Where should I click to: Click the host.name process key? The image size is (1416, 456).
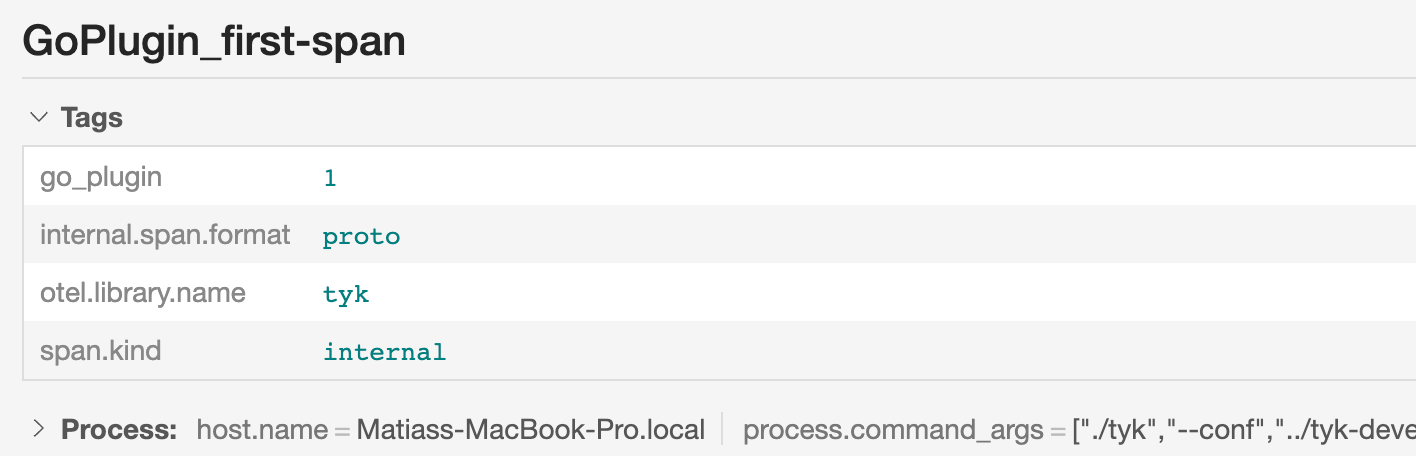tap(262, 430)
